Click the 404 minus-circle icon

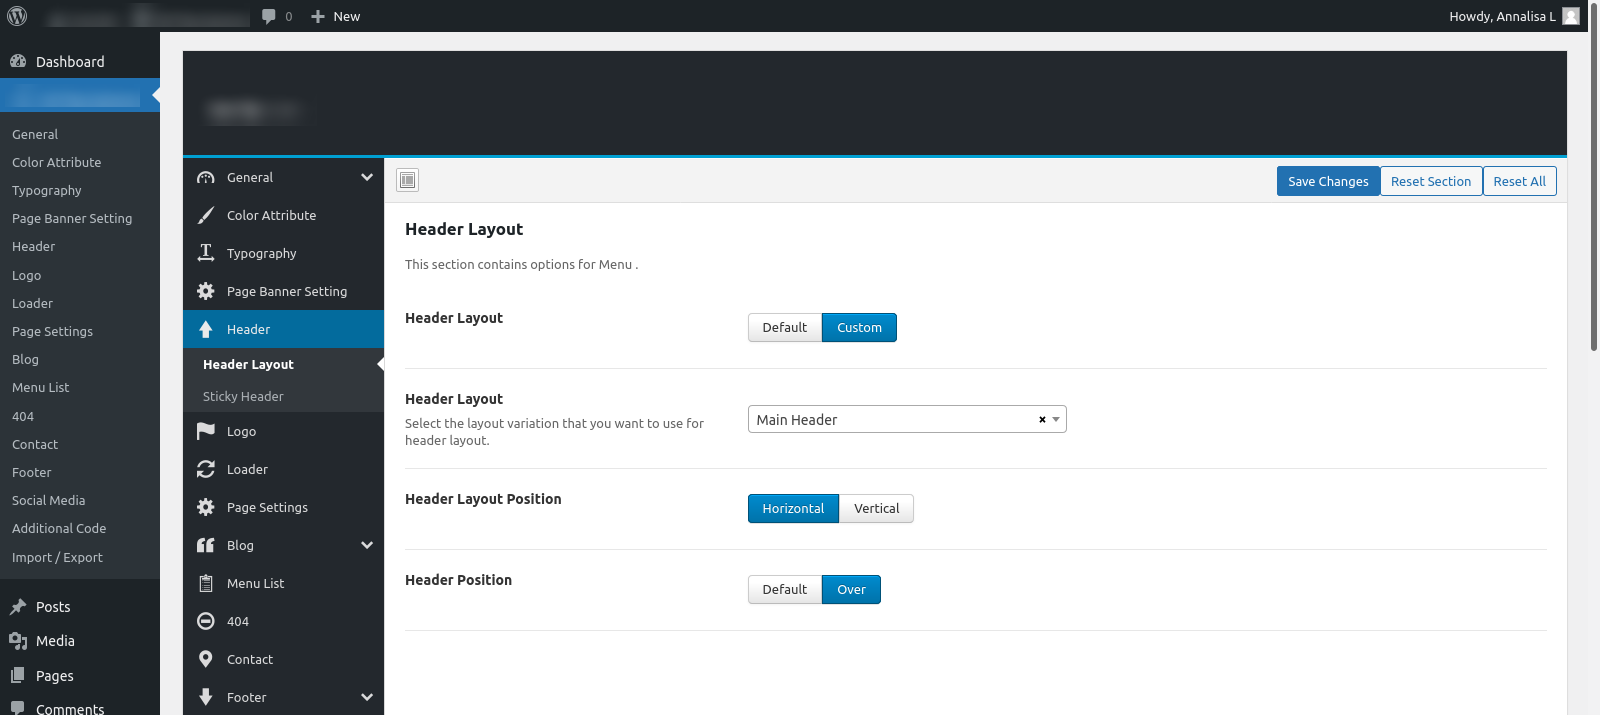pos(206,621)
